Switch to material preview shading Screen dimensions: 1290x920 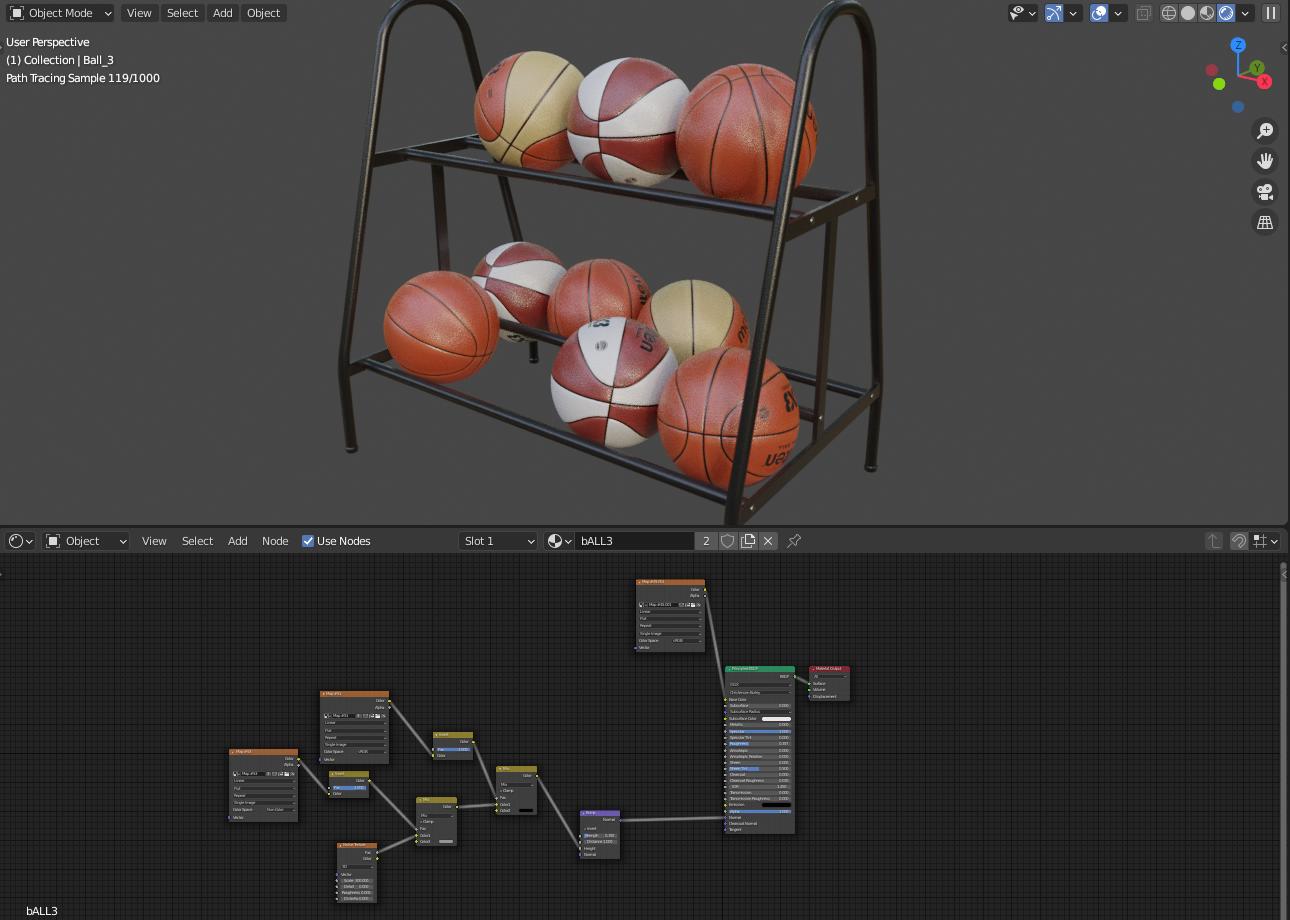tap(1207, 13)
